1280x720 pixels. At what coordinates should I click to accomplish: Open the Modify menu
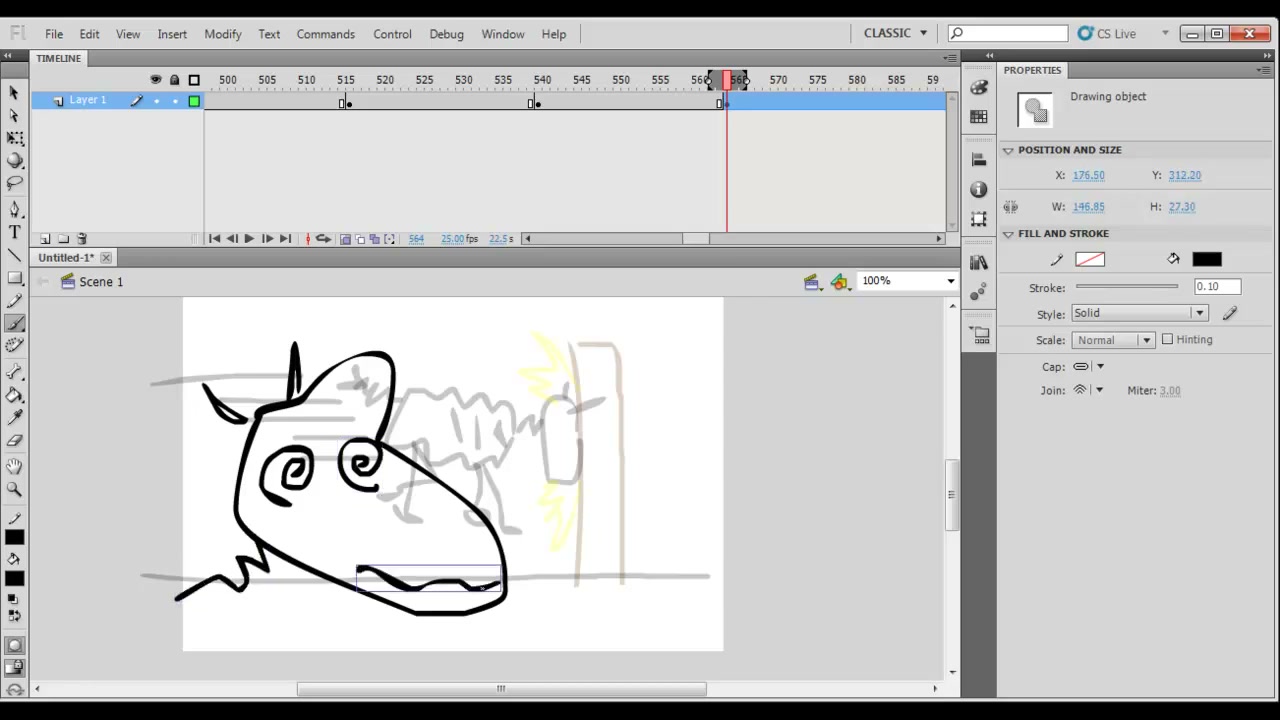tap(223, 34)
